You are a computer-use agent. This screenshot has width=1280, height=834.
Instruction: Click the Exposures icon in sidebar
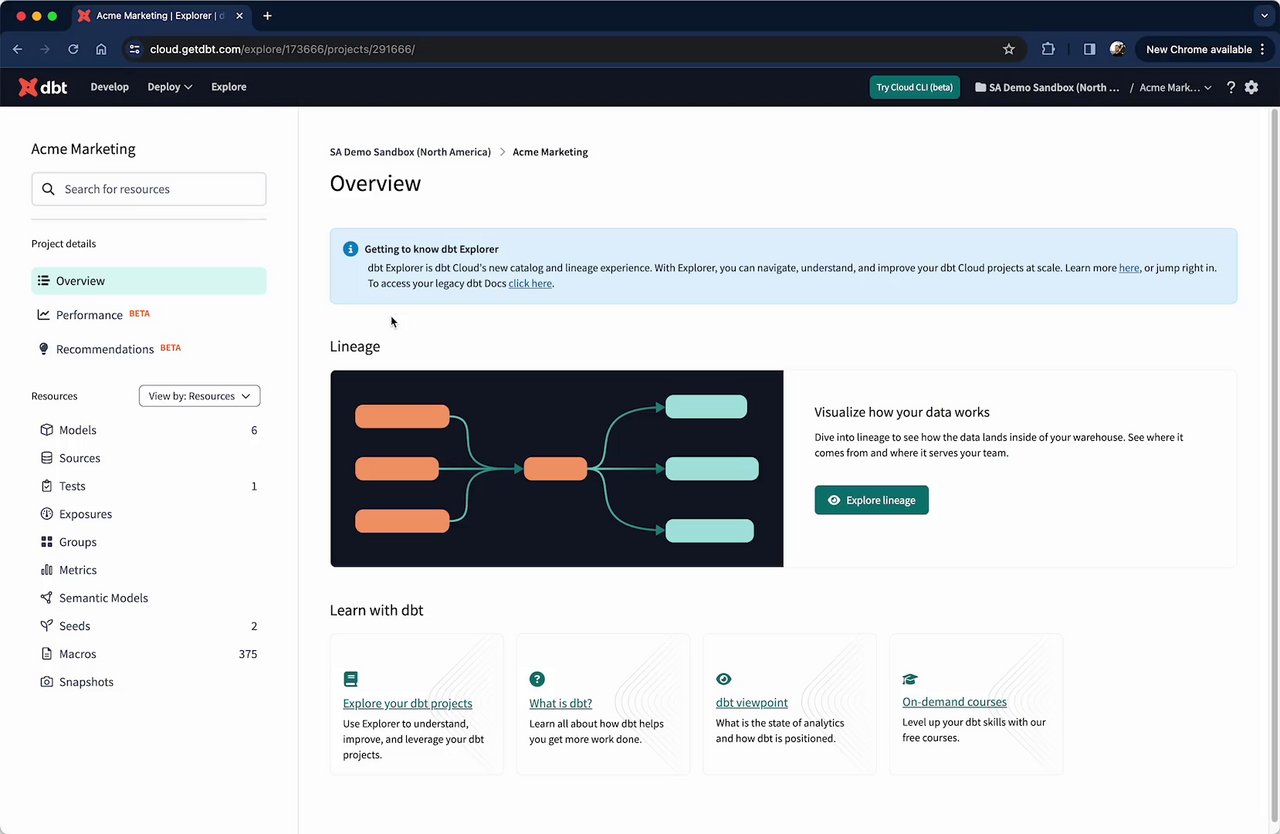click(46, 514)
